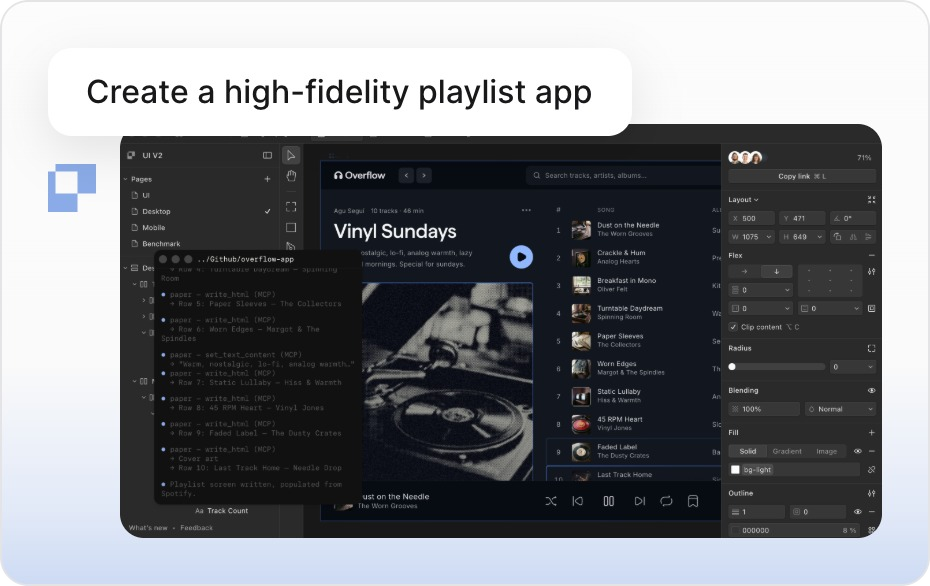Click the flip icon next to the H field
The image size is (930, 586).
(853, 237)
